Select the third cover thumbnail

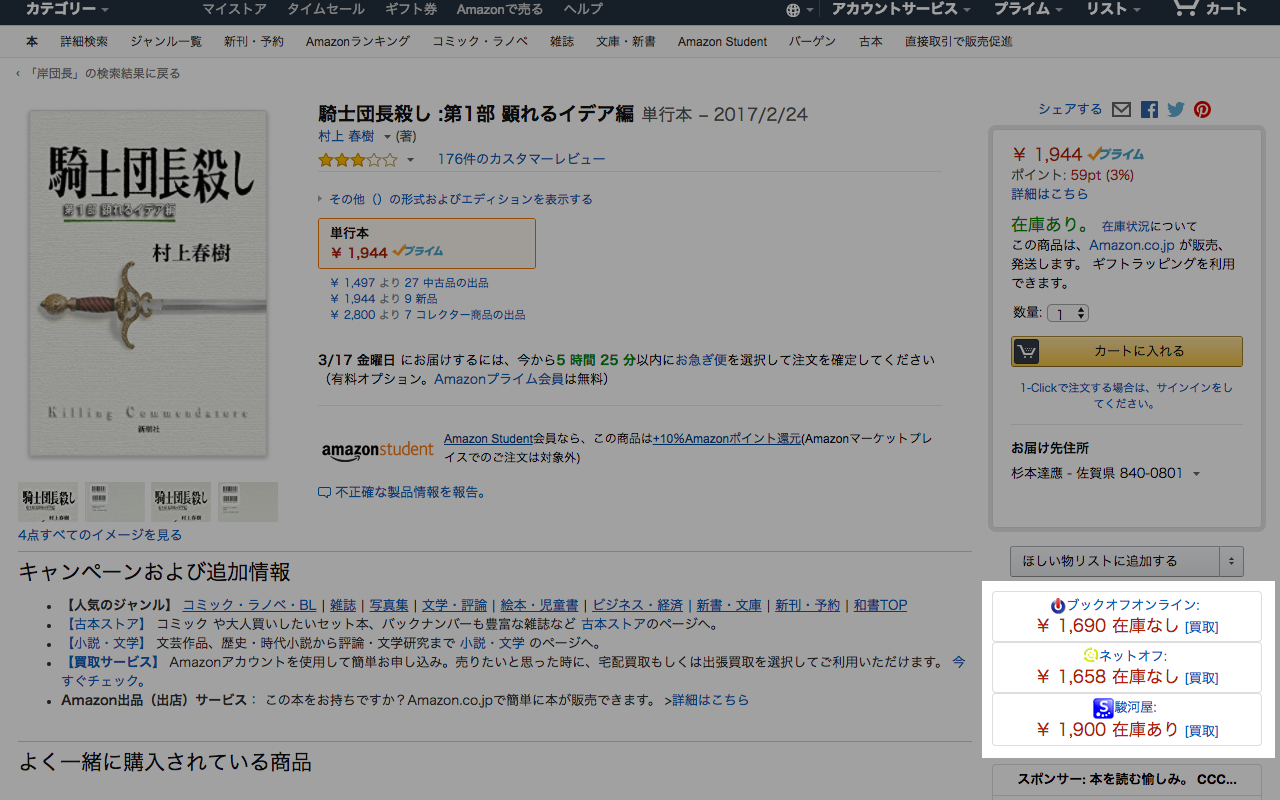click(x=181, y=502)
